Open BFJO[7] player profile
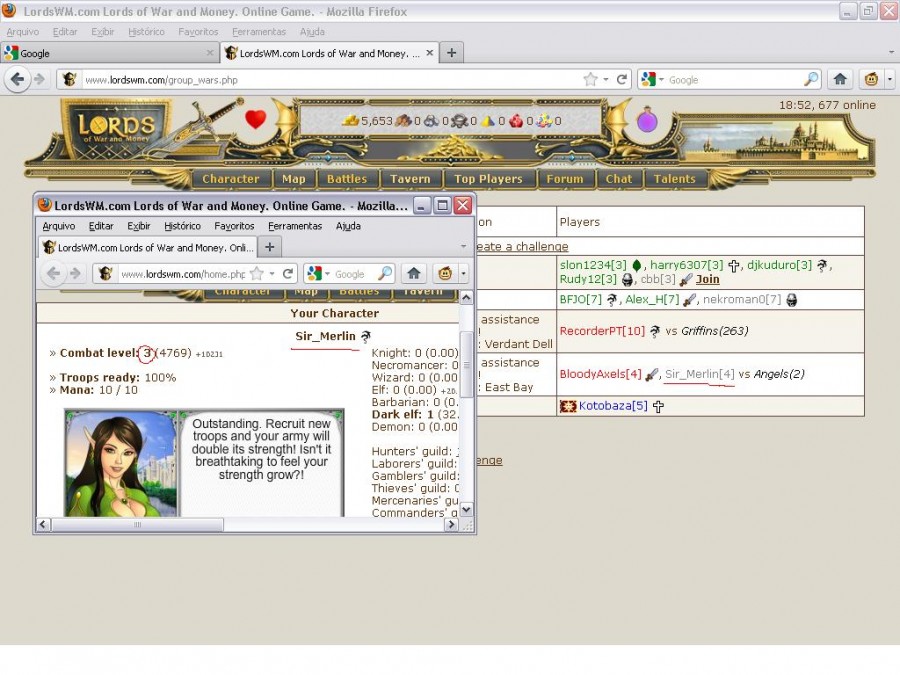Viewport: 900px width, 675px height. tap(581, 300)
